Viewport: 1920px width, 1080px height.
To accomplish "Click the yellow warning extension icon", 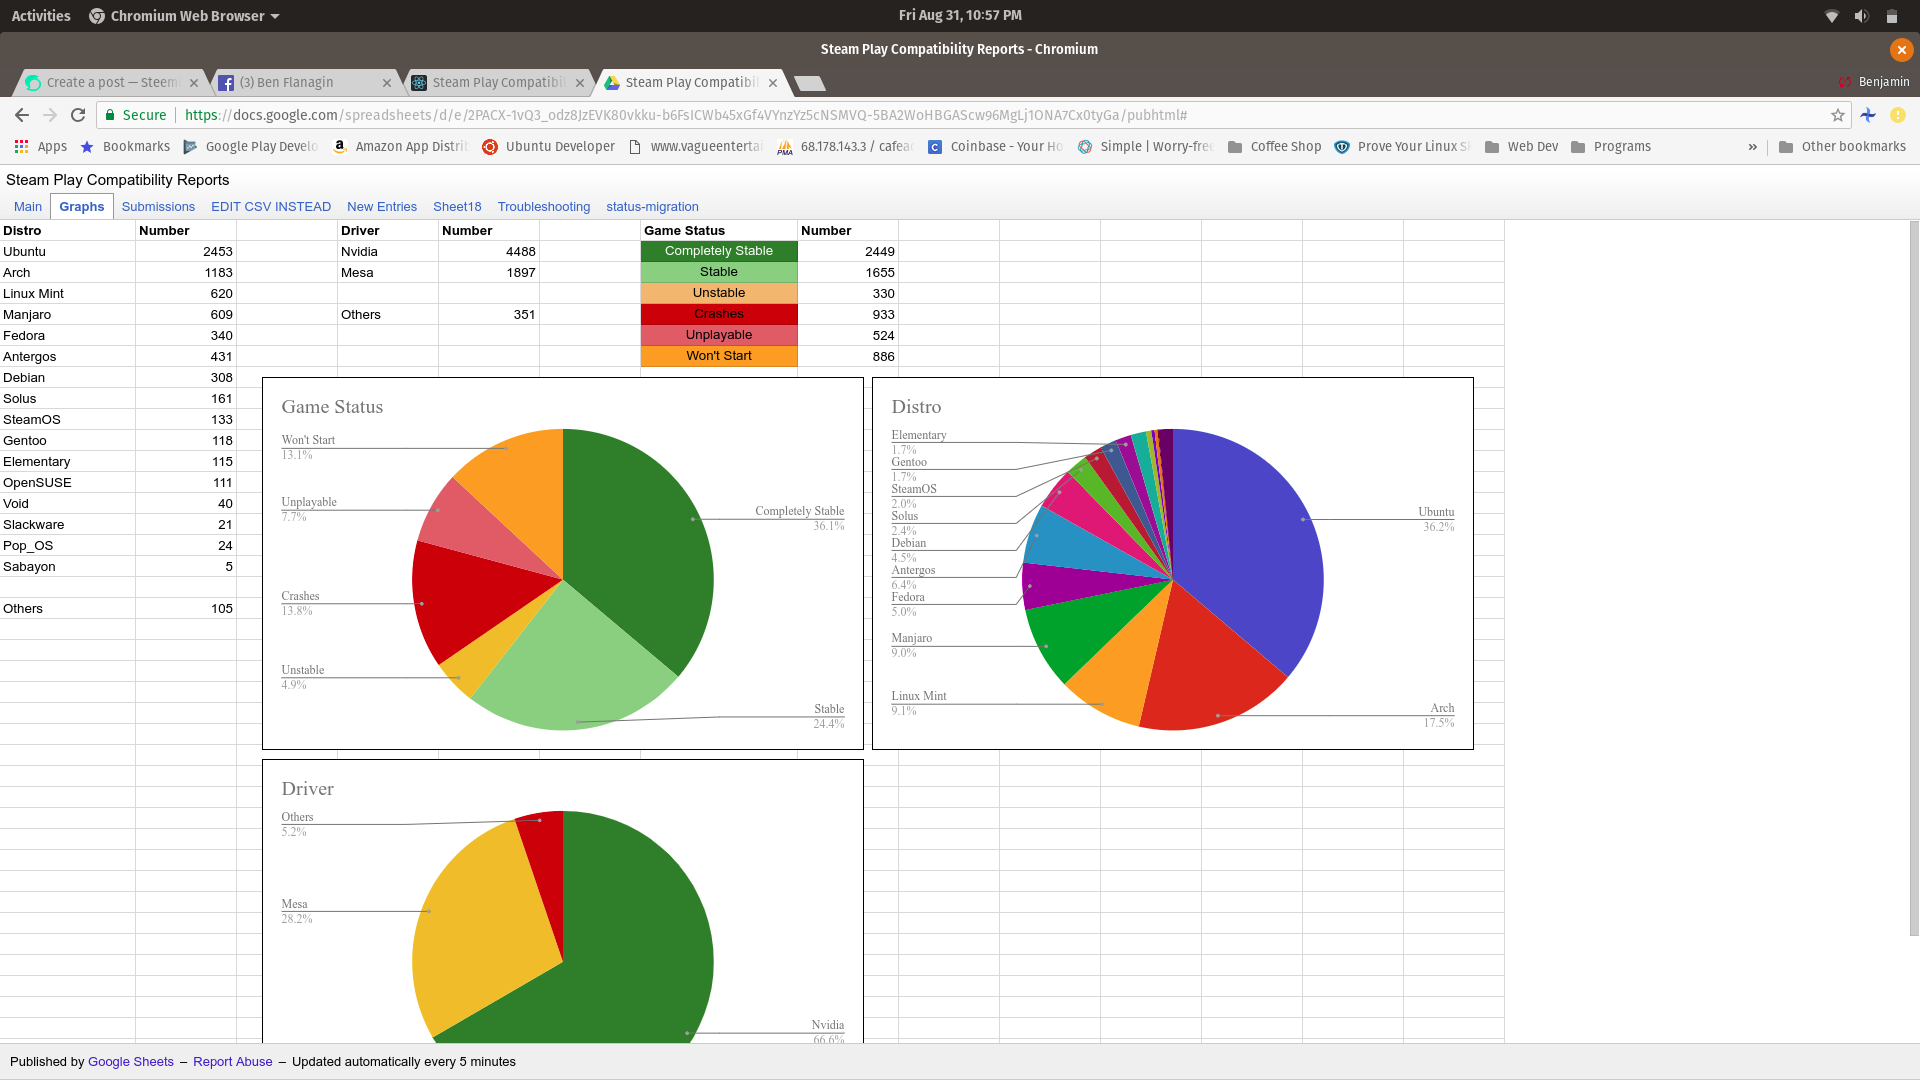I will pyautogui.click(x=1897, y=115).
